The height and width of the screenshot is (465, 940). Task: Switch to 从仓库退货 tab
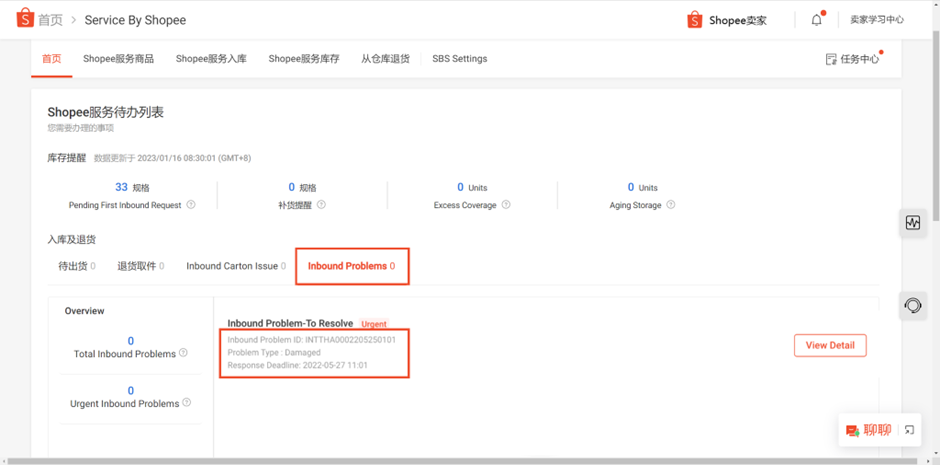[385, 59]
